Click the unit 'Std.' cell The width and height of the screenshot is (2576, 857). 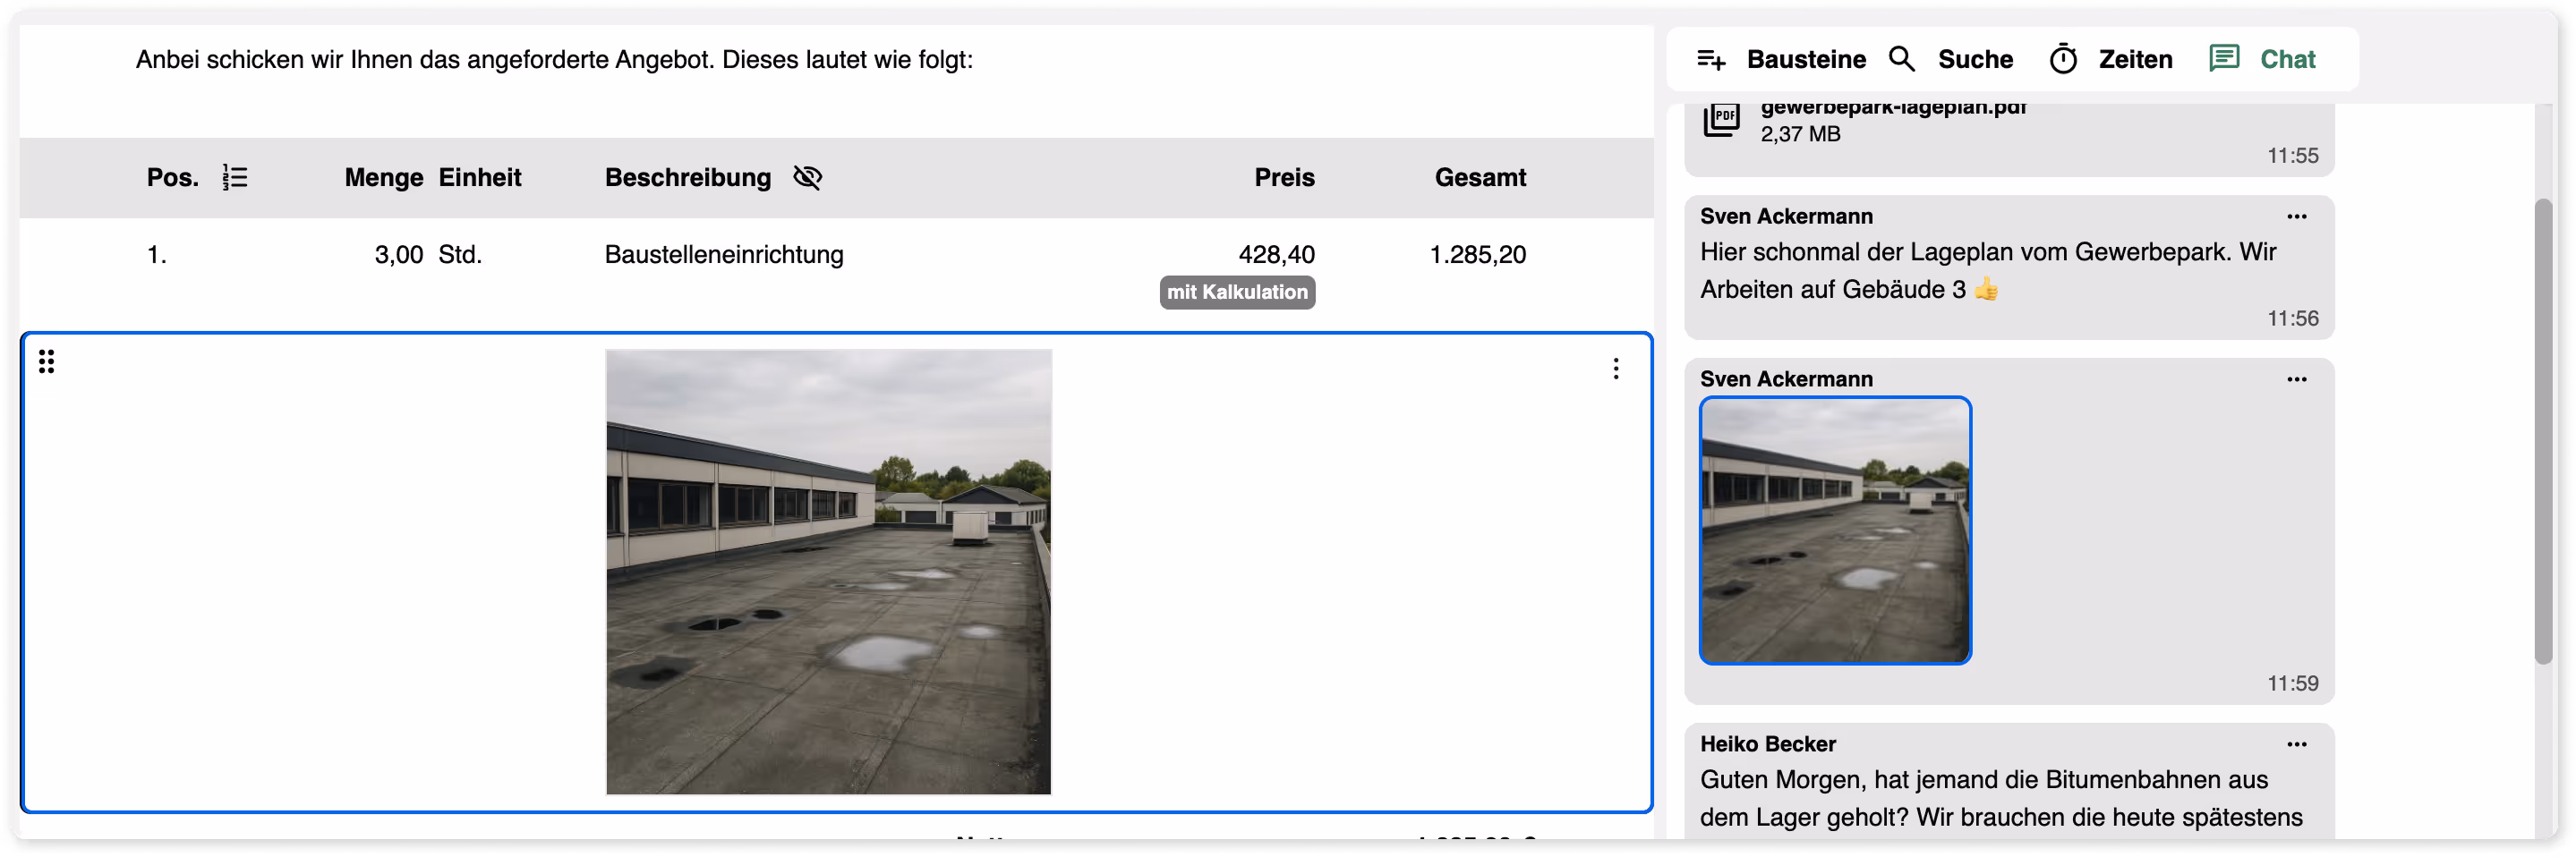(x=460, y=254)
